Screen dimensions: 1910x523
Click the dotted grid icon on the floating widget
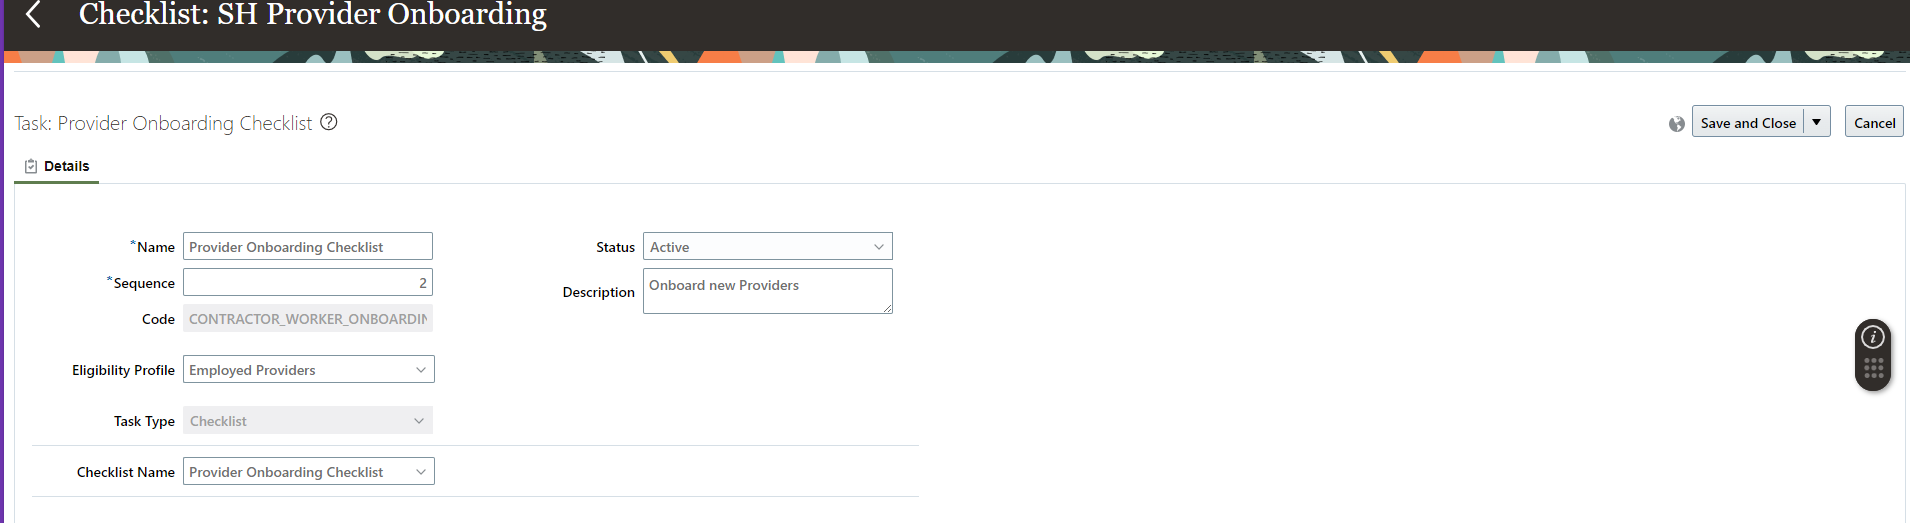coord(1873,369)
